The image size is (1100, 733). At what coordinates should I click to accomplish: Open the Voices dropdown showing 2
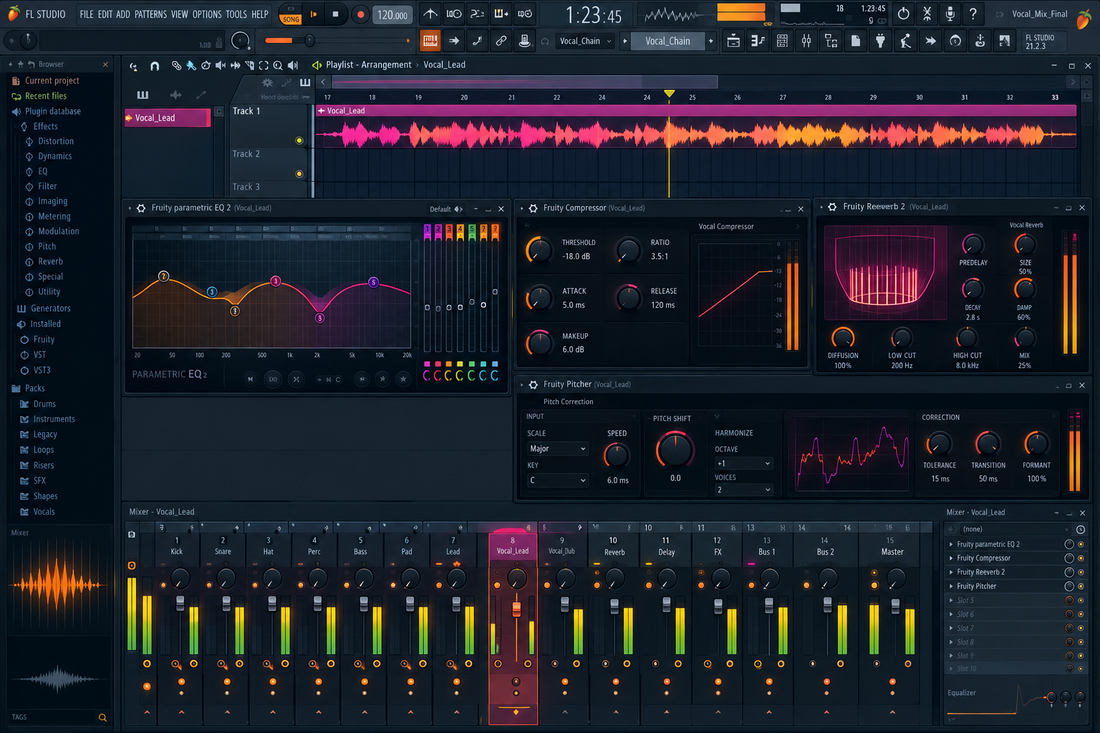point(743,490)
